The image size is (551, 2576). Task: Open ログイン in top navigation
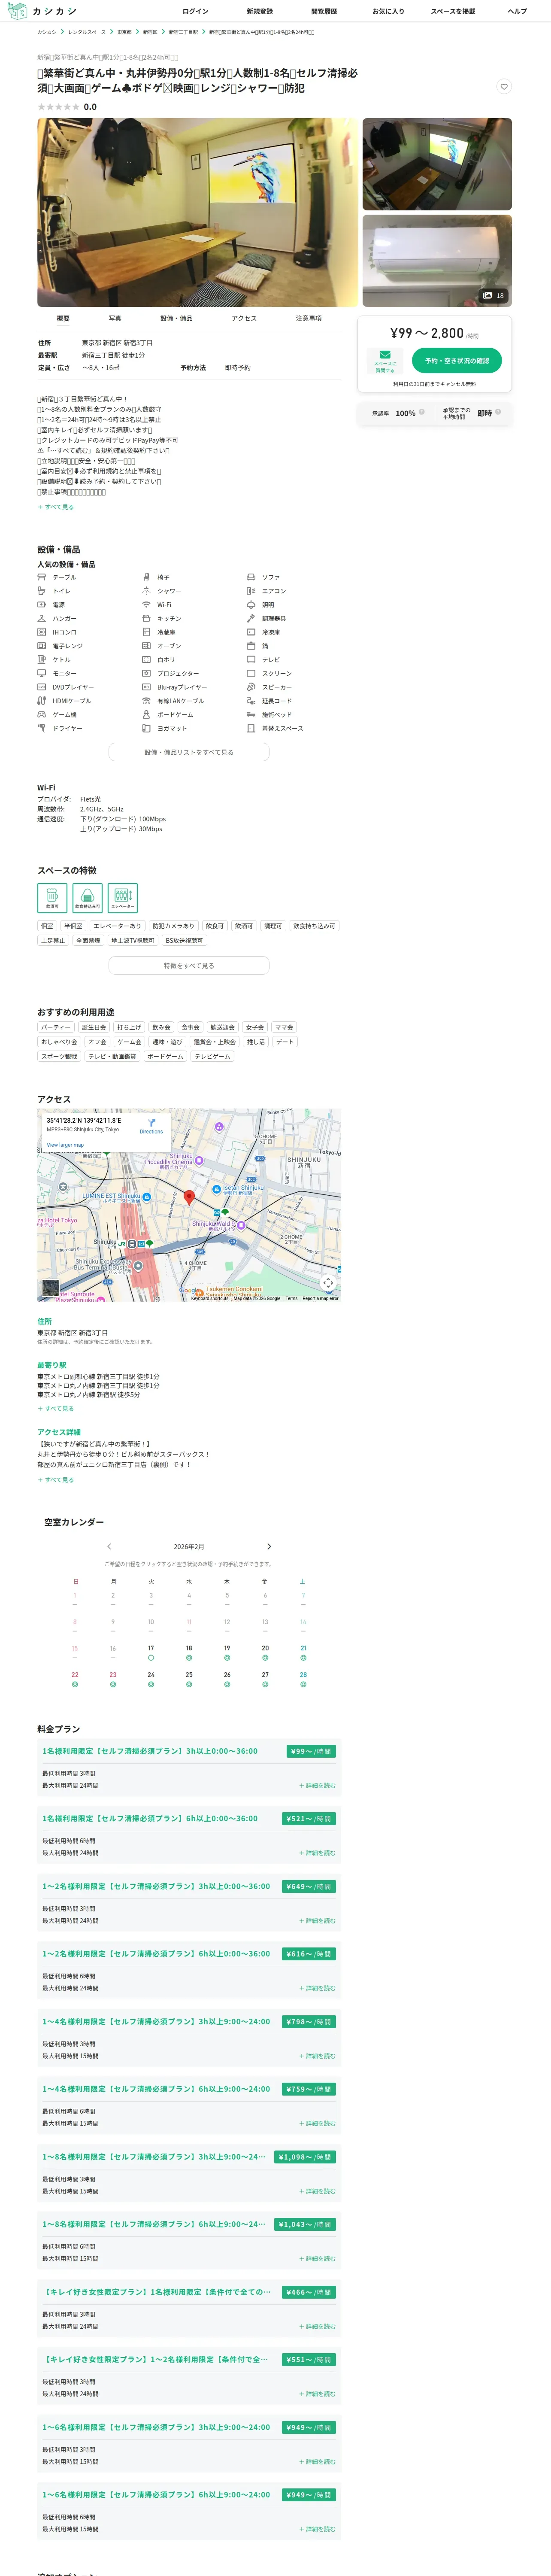[195, 11]
